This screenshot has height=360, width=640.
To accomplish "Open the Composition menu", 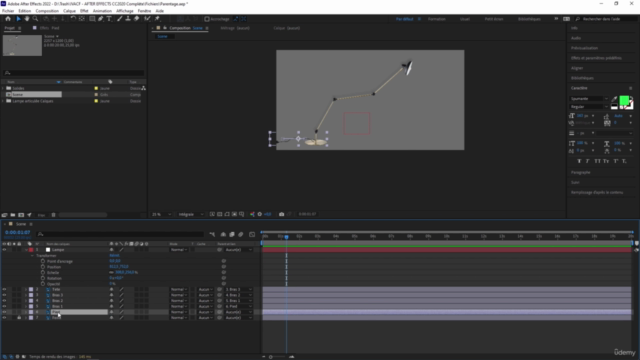I will pyautogui.click(x=47, y=11).
